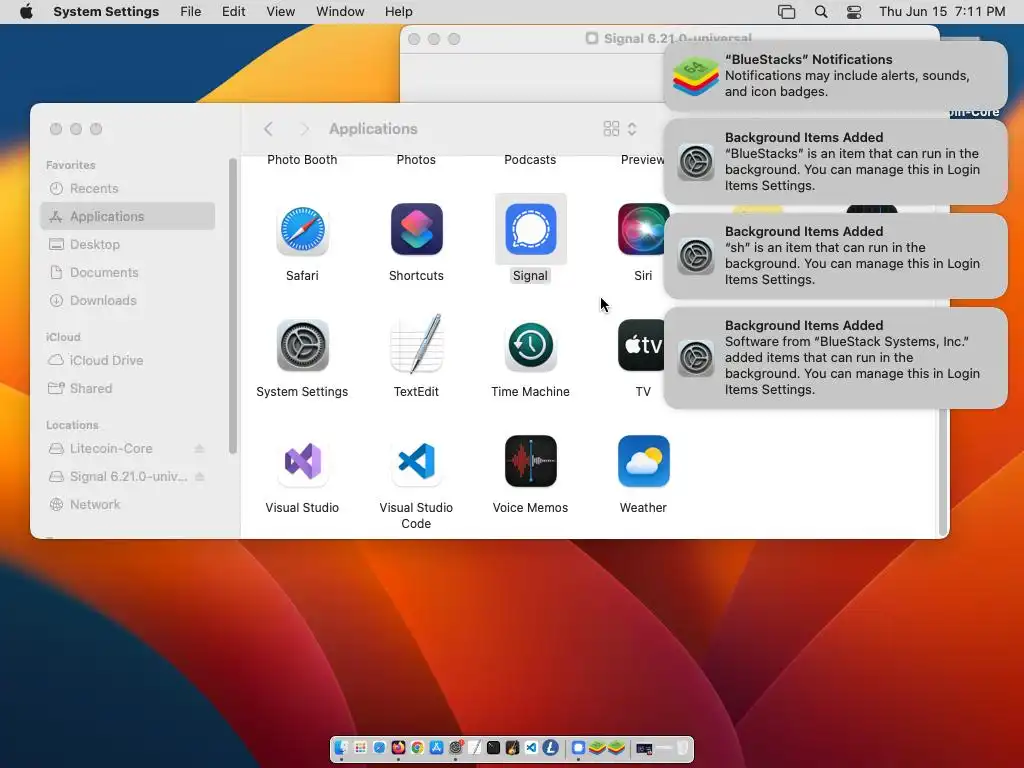Screen dimensions: 1024x768
Task: Go forward in Finder window
Action: click(x=304, y=129)
